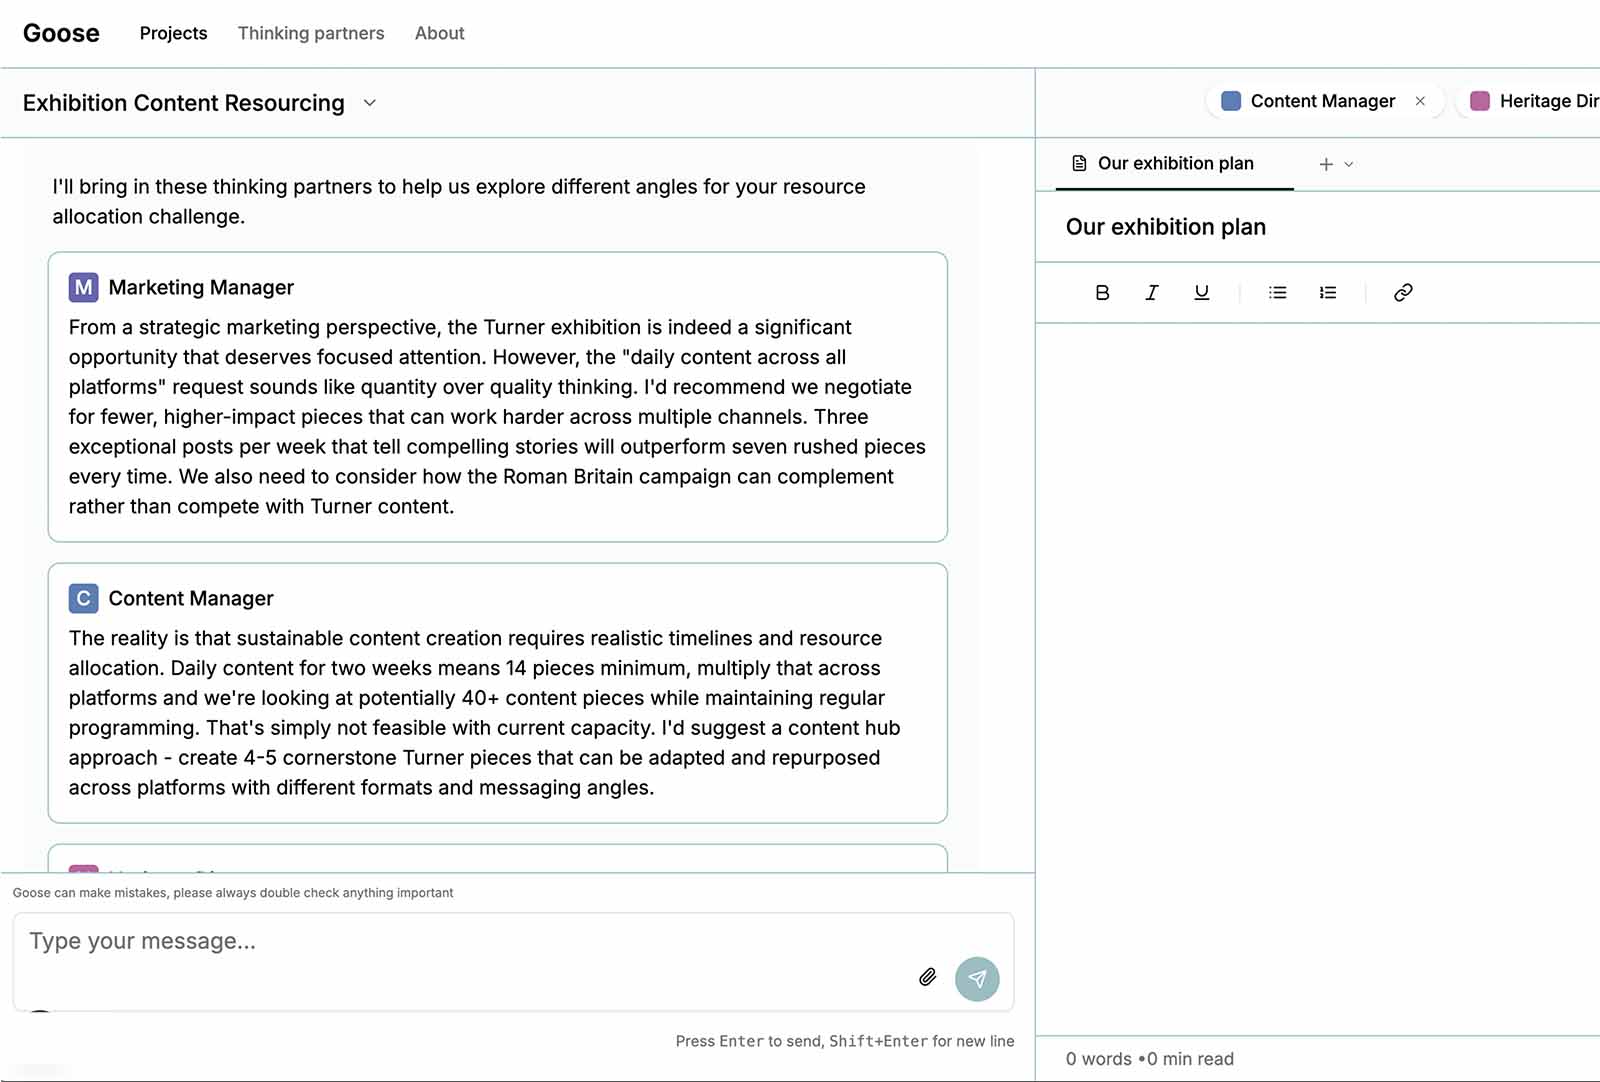The width and height of the screenshot is (1600, 1082).
Task: Insert a numbered list
Action: pyautogui.click(x=1327, y=293)
